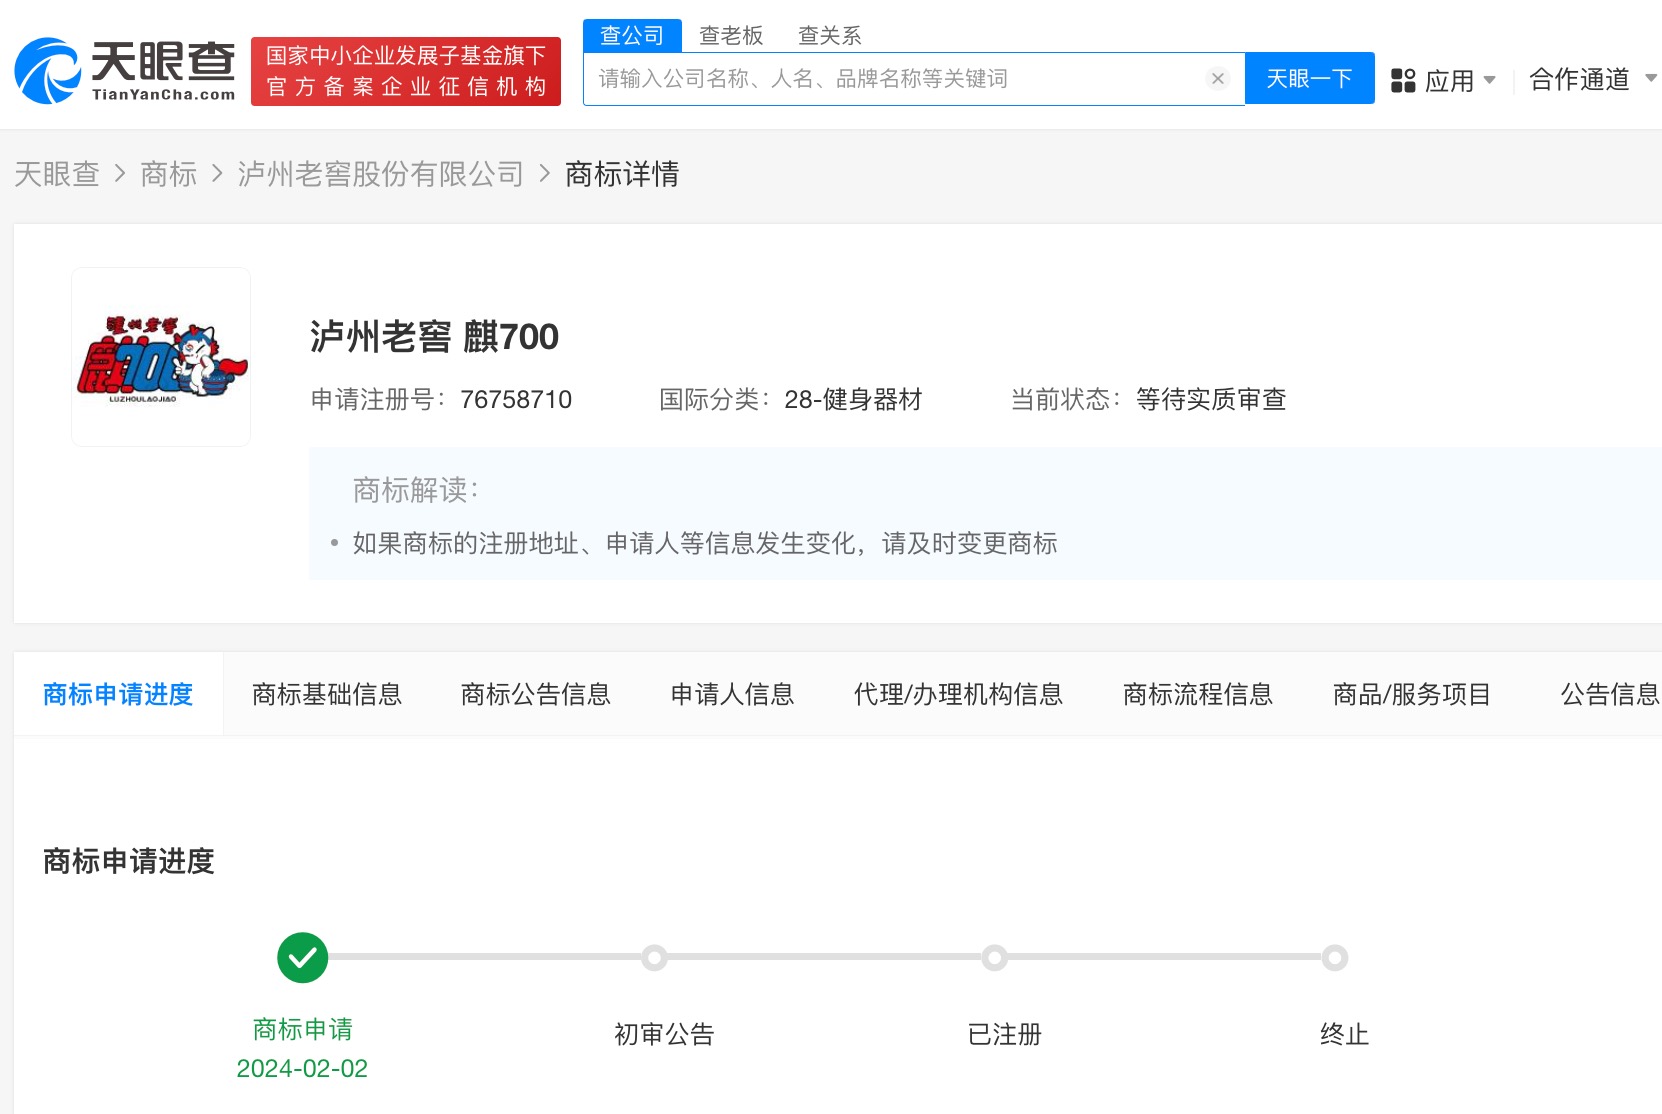Select the 商品/服务项目 tab
1662x1114 pixels.
click(1412, 694)
